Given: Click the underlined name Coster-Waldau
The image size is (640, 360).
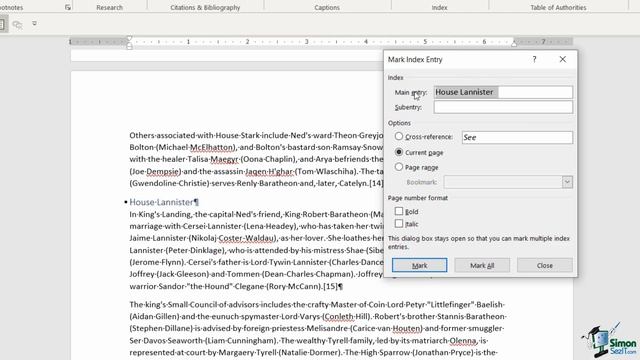Looking at the screenshot, I should (x=247, y=238).
